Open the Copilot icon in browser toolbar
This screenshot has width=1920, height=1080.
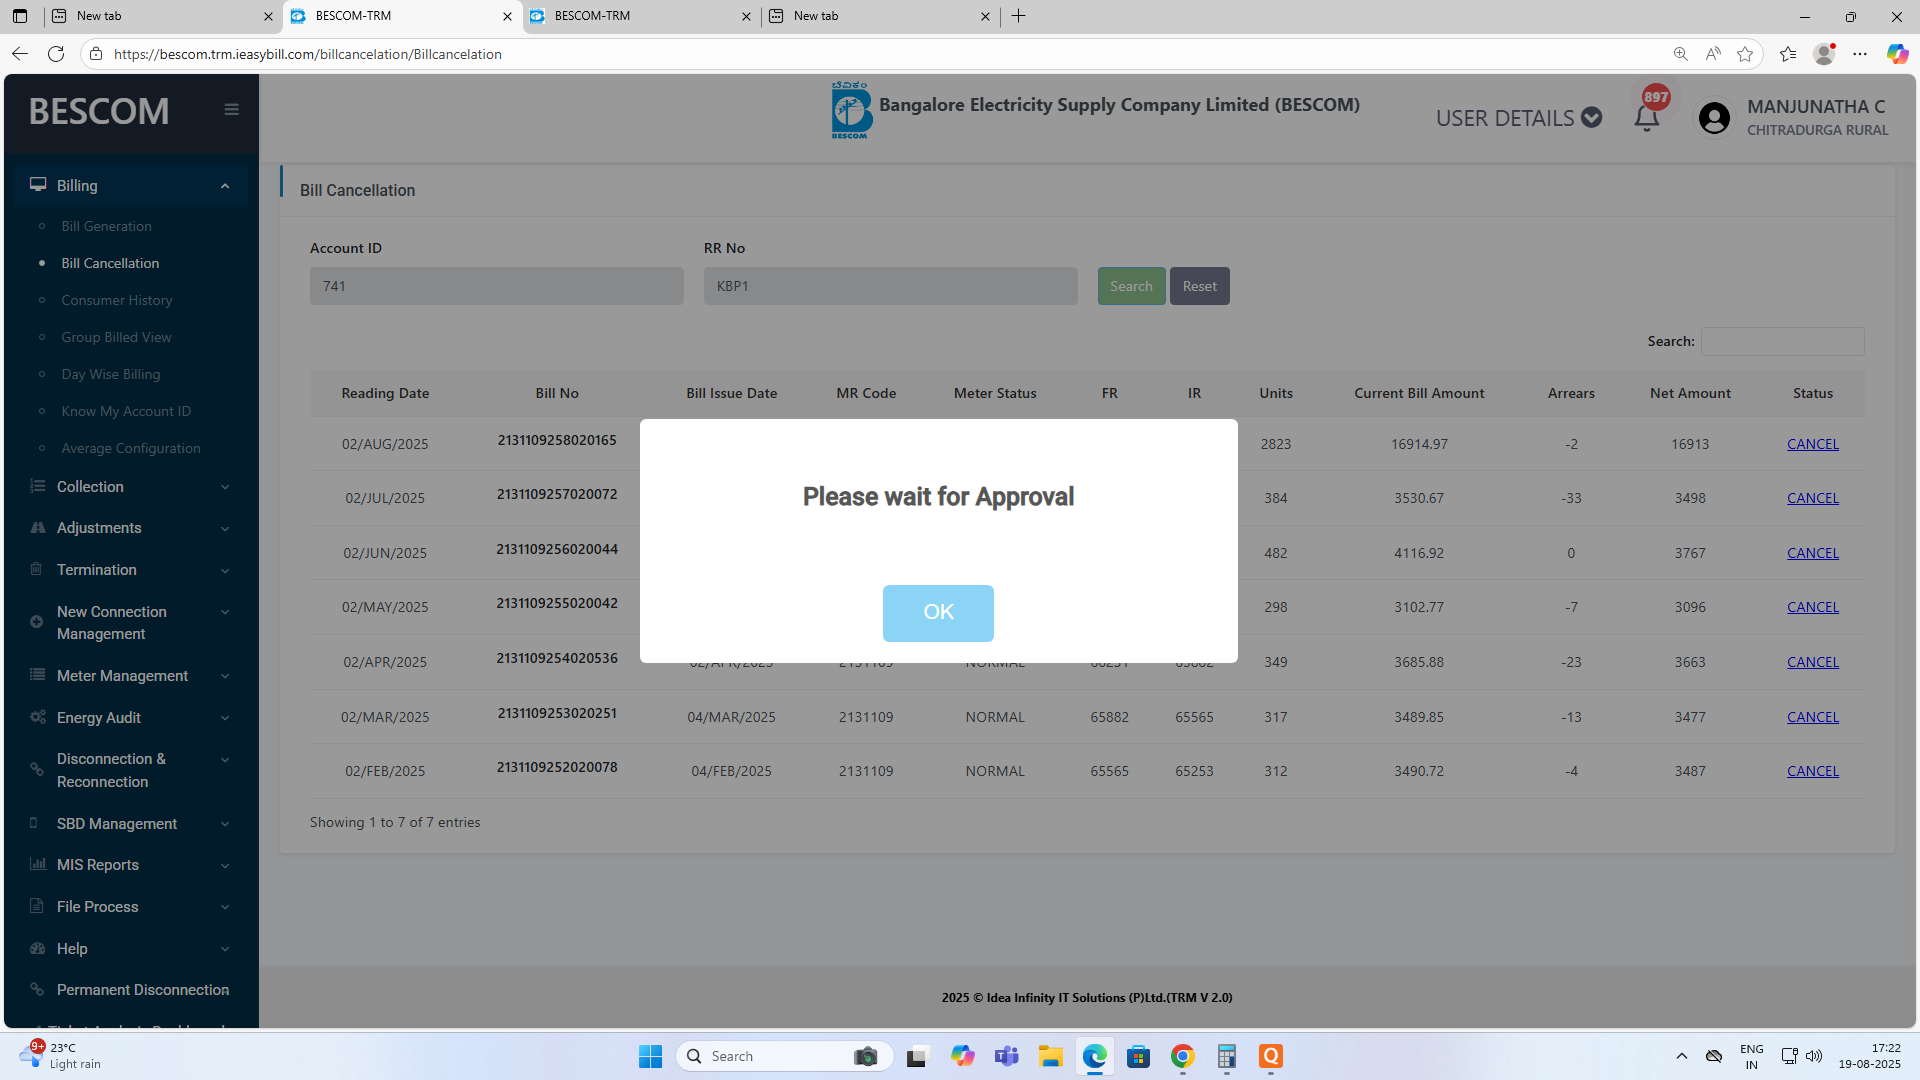[1896, 54]
